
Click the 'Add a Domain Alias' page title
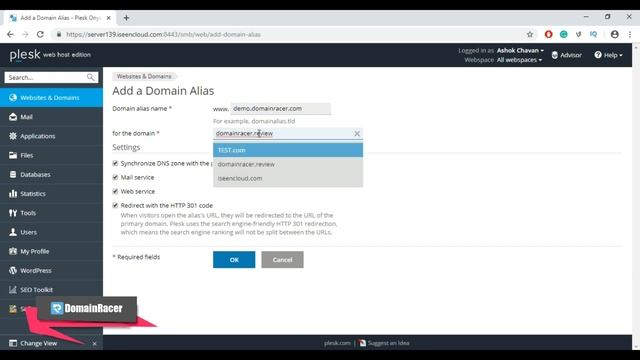pyautogui.click(x=163, y=91)
